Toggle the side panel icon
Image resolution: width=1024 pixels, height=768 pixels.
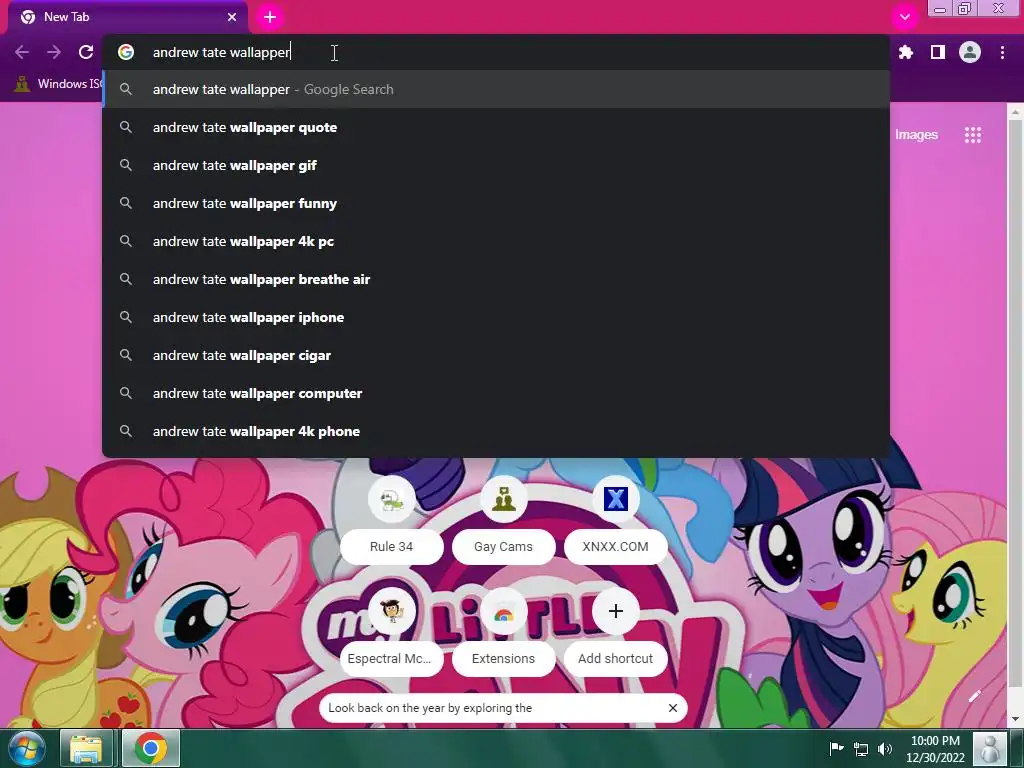[938, 52]
